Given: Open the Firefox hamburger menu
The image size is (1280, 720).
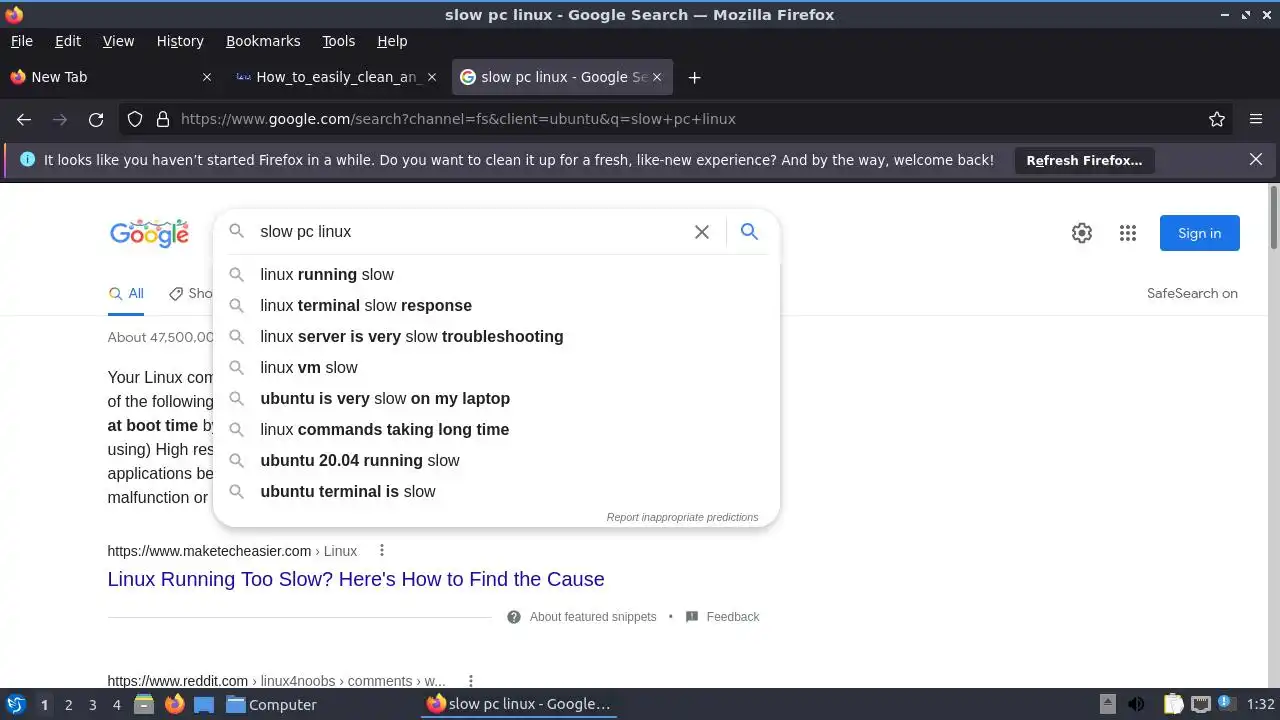Looking at the screenshot, I should [x=1256, y=119].
